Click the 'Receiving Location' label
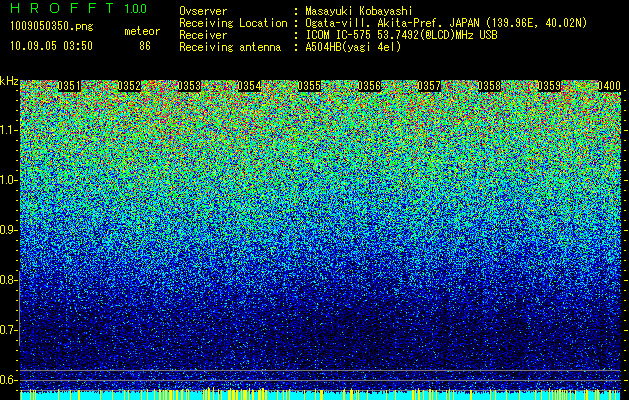 point(233,23)
